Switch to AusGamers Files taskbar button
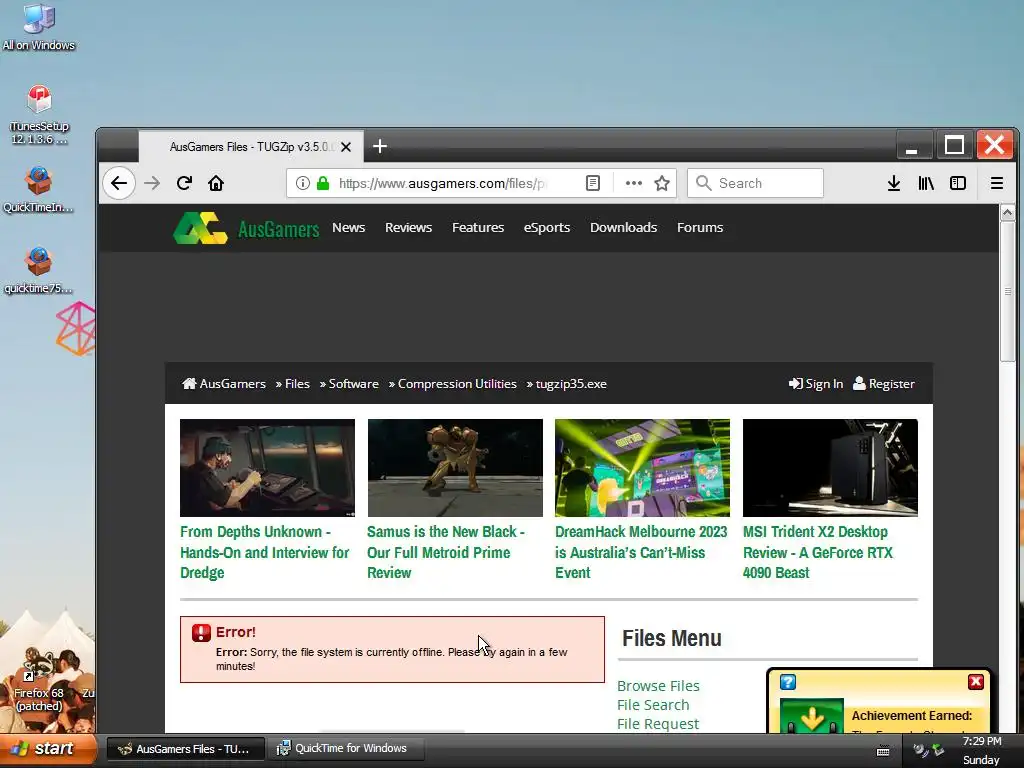This screenshot has height=768, width=1024. tap(185, 749)
